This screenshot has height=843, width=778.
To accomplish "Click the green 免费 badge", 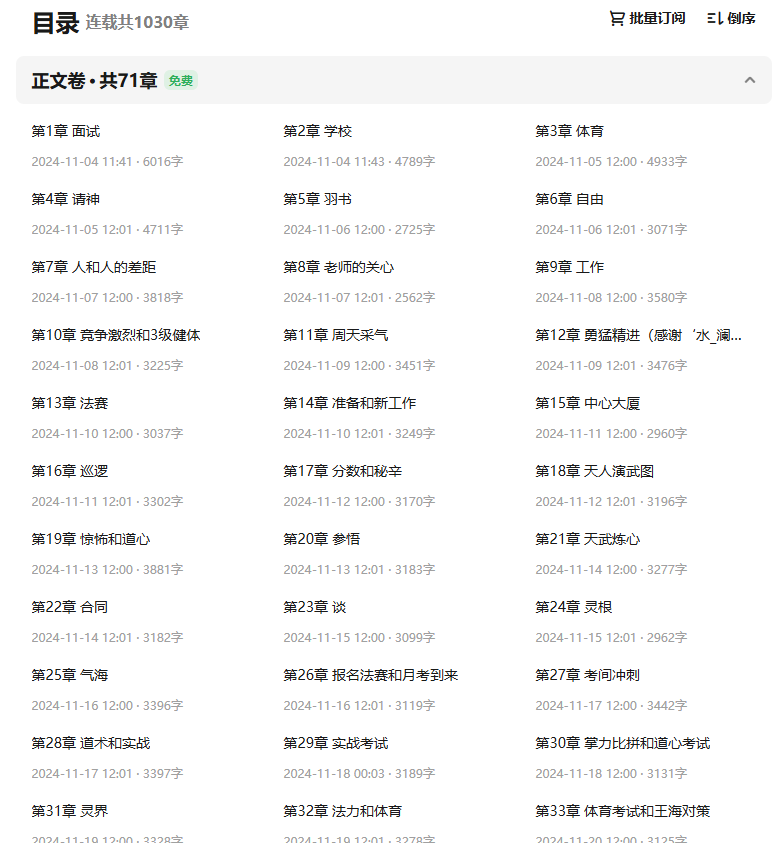I will click(x=181, y=81).
